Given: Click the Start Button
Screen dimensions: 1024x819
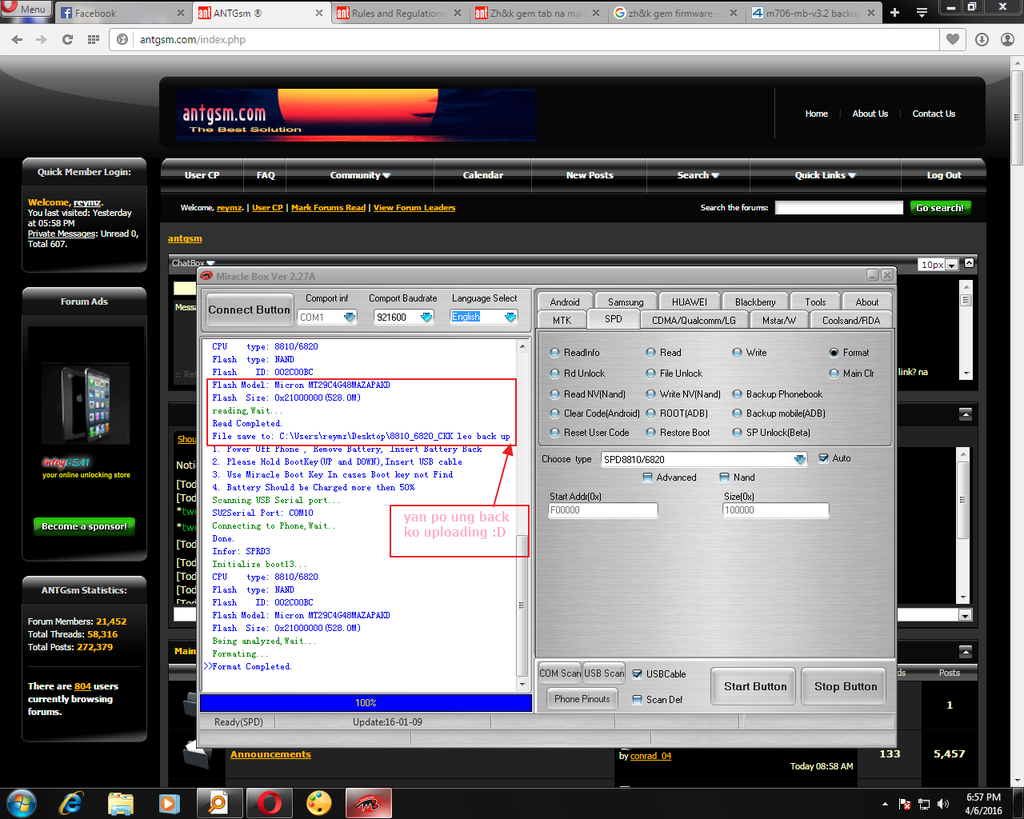Looking at the screenshot, I should (x=755, y=686).
